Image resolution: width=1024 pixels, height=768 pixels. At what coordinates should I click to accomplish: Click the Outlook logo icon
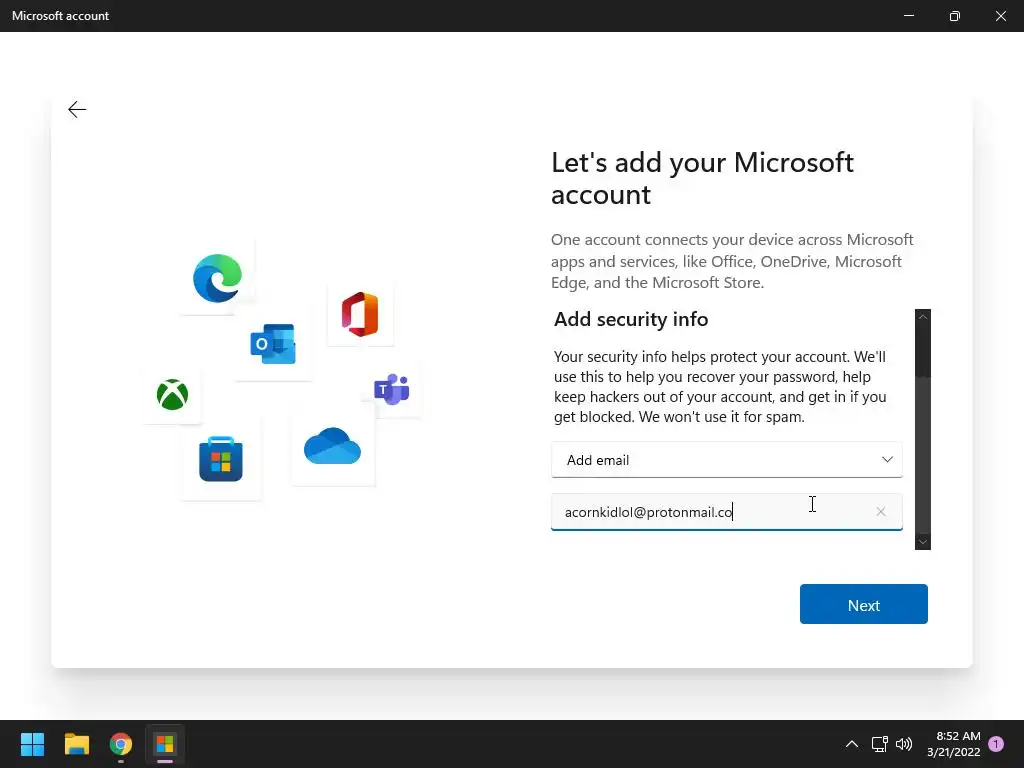(273, 344)
